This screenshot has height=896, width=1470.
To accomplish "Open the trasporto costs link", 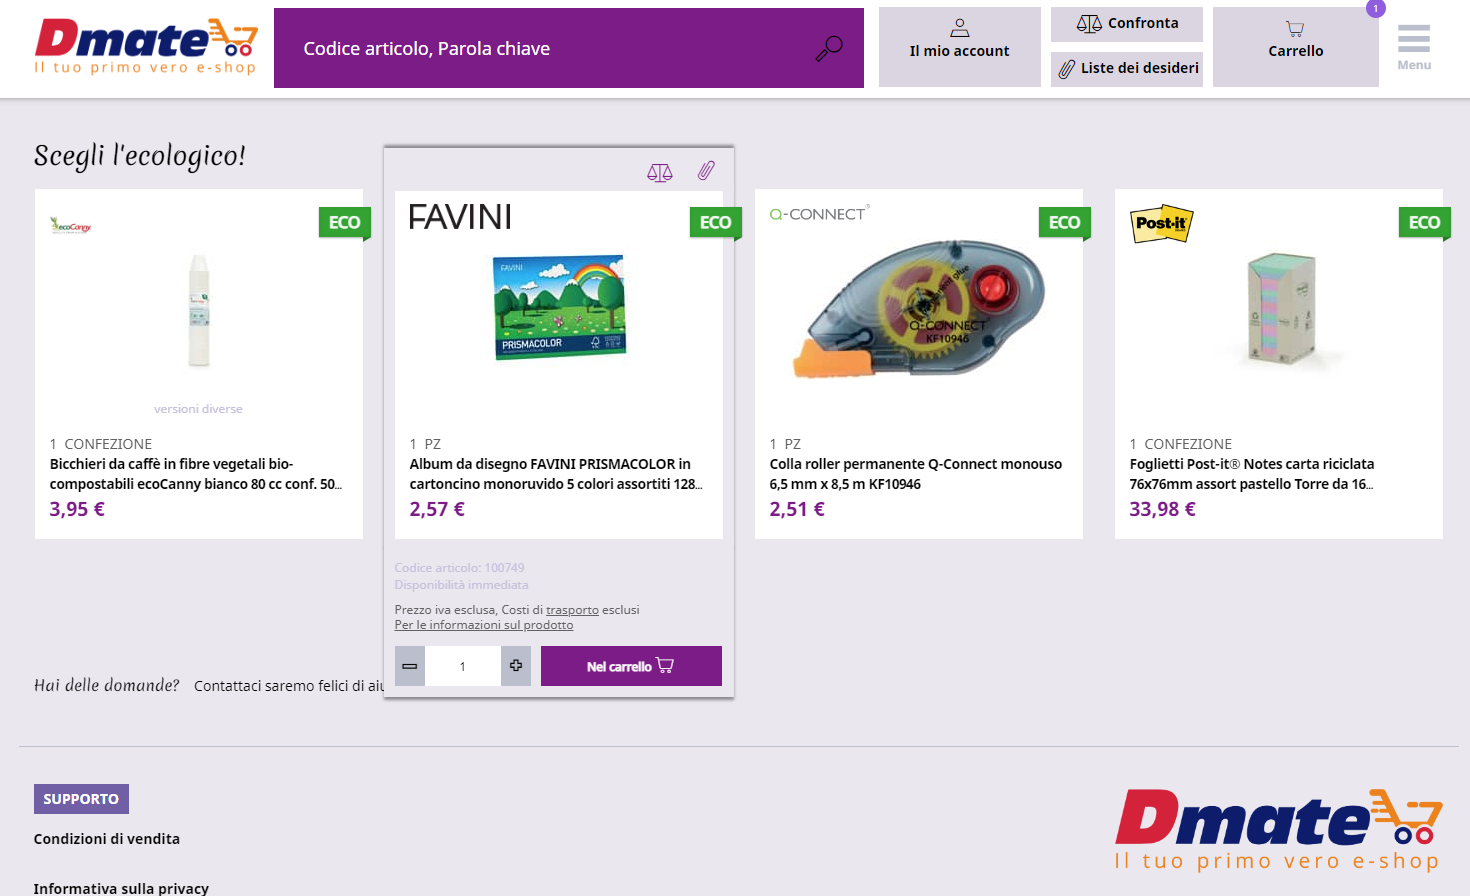I will (572, 610).
